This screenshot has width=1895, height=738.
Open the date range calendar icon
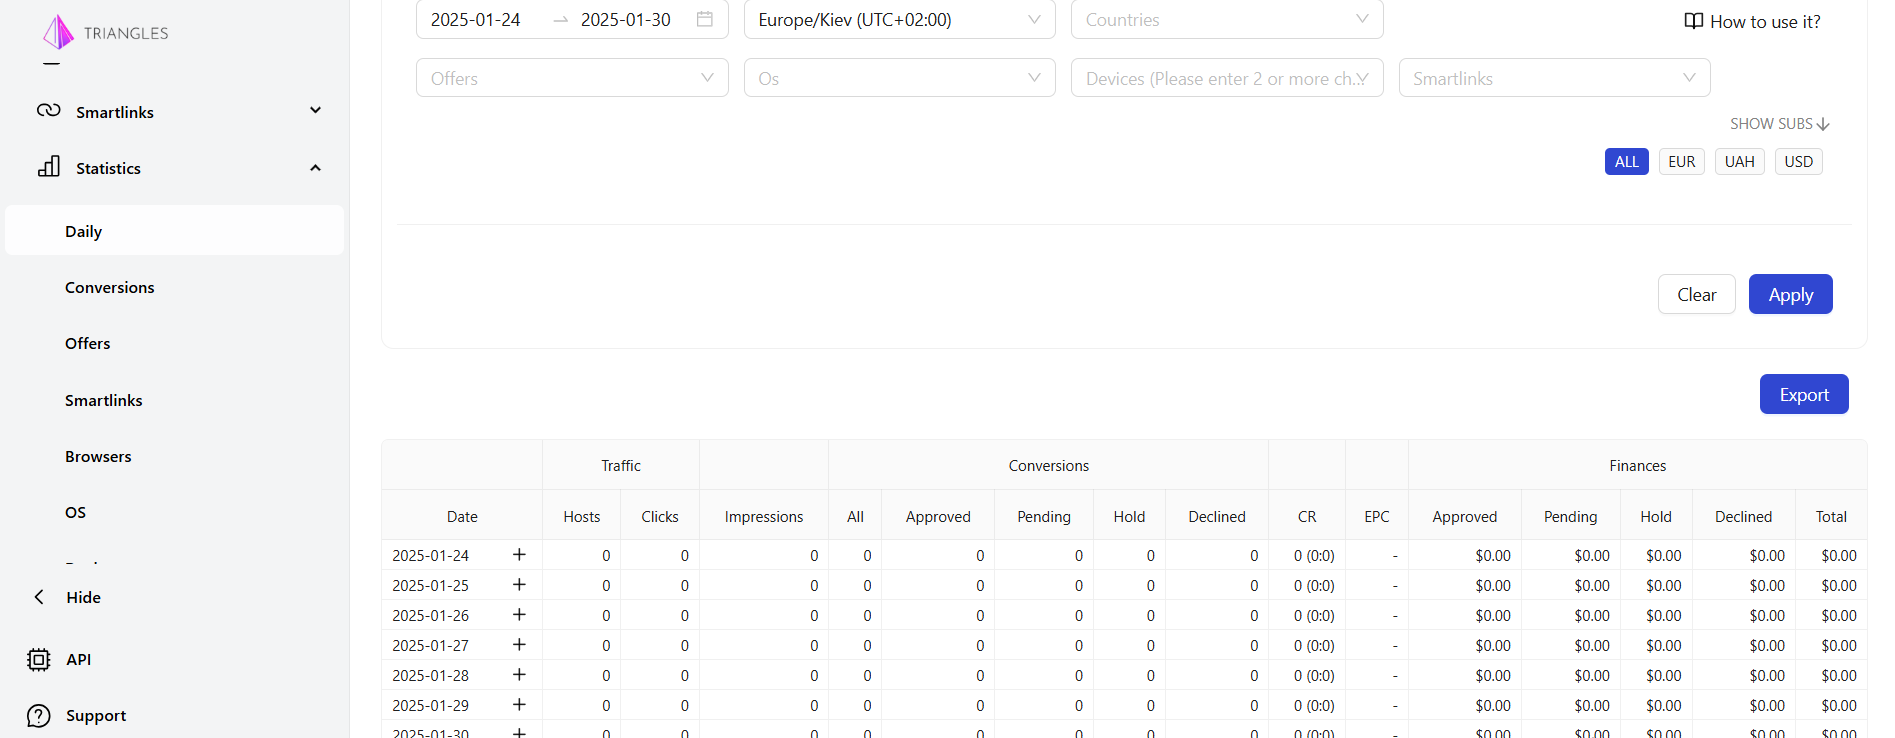[x=704, y=19]
